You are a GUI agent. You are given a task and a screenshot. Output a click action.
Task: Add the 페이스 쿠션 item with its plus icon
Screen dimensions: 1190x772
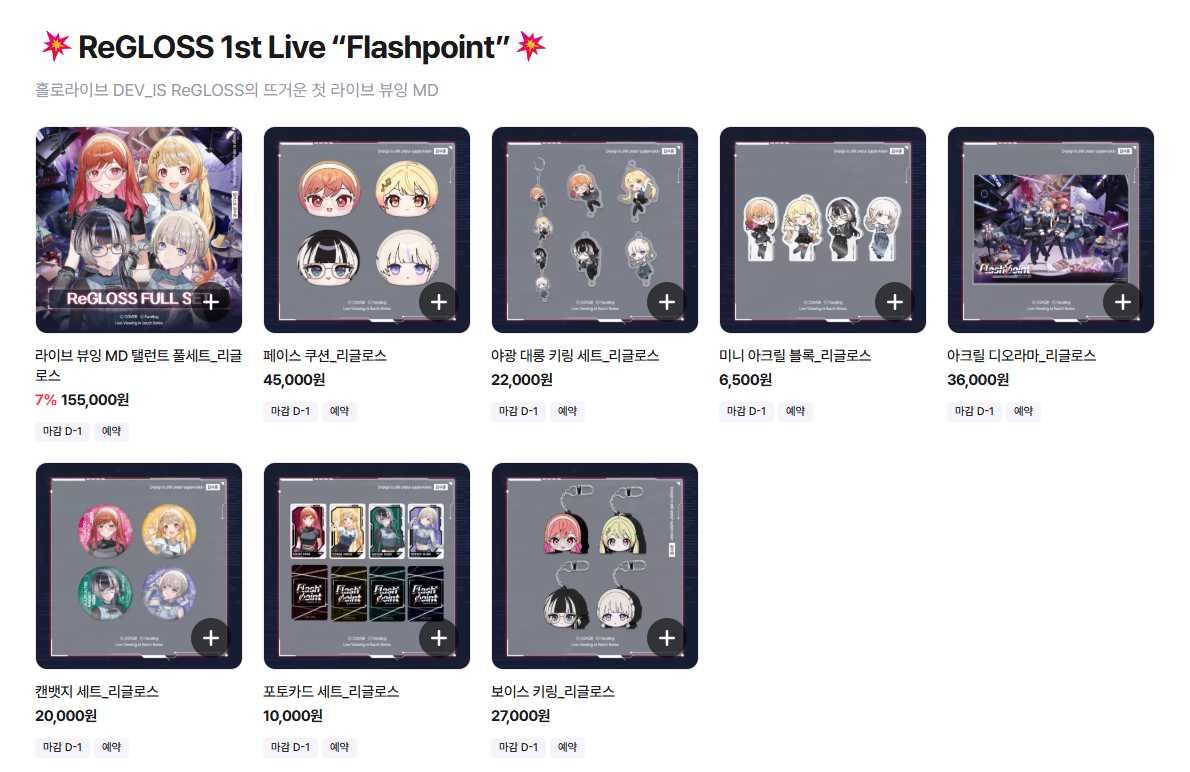[439, 302]
